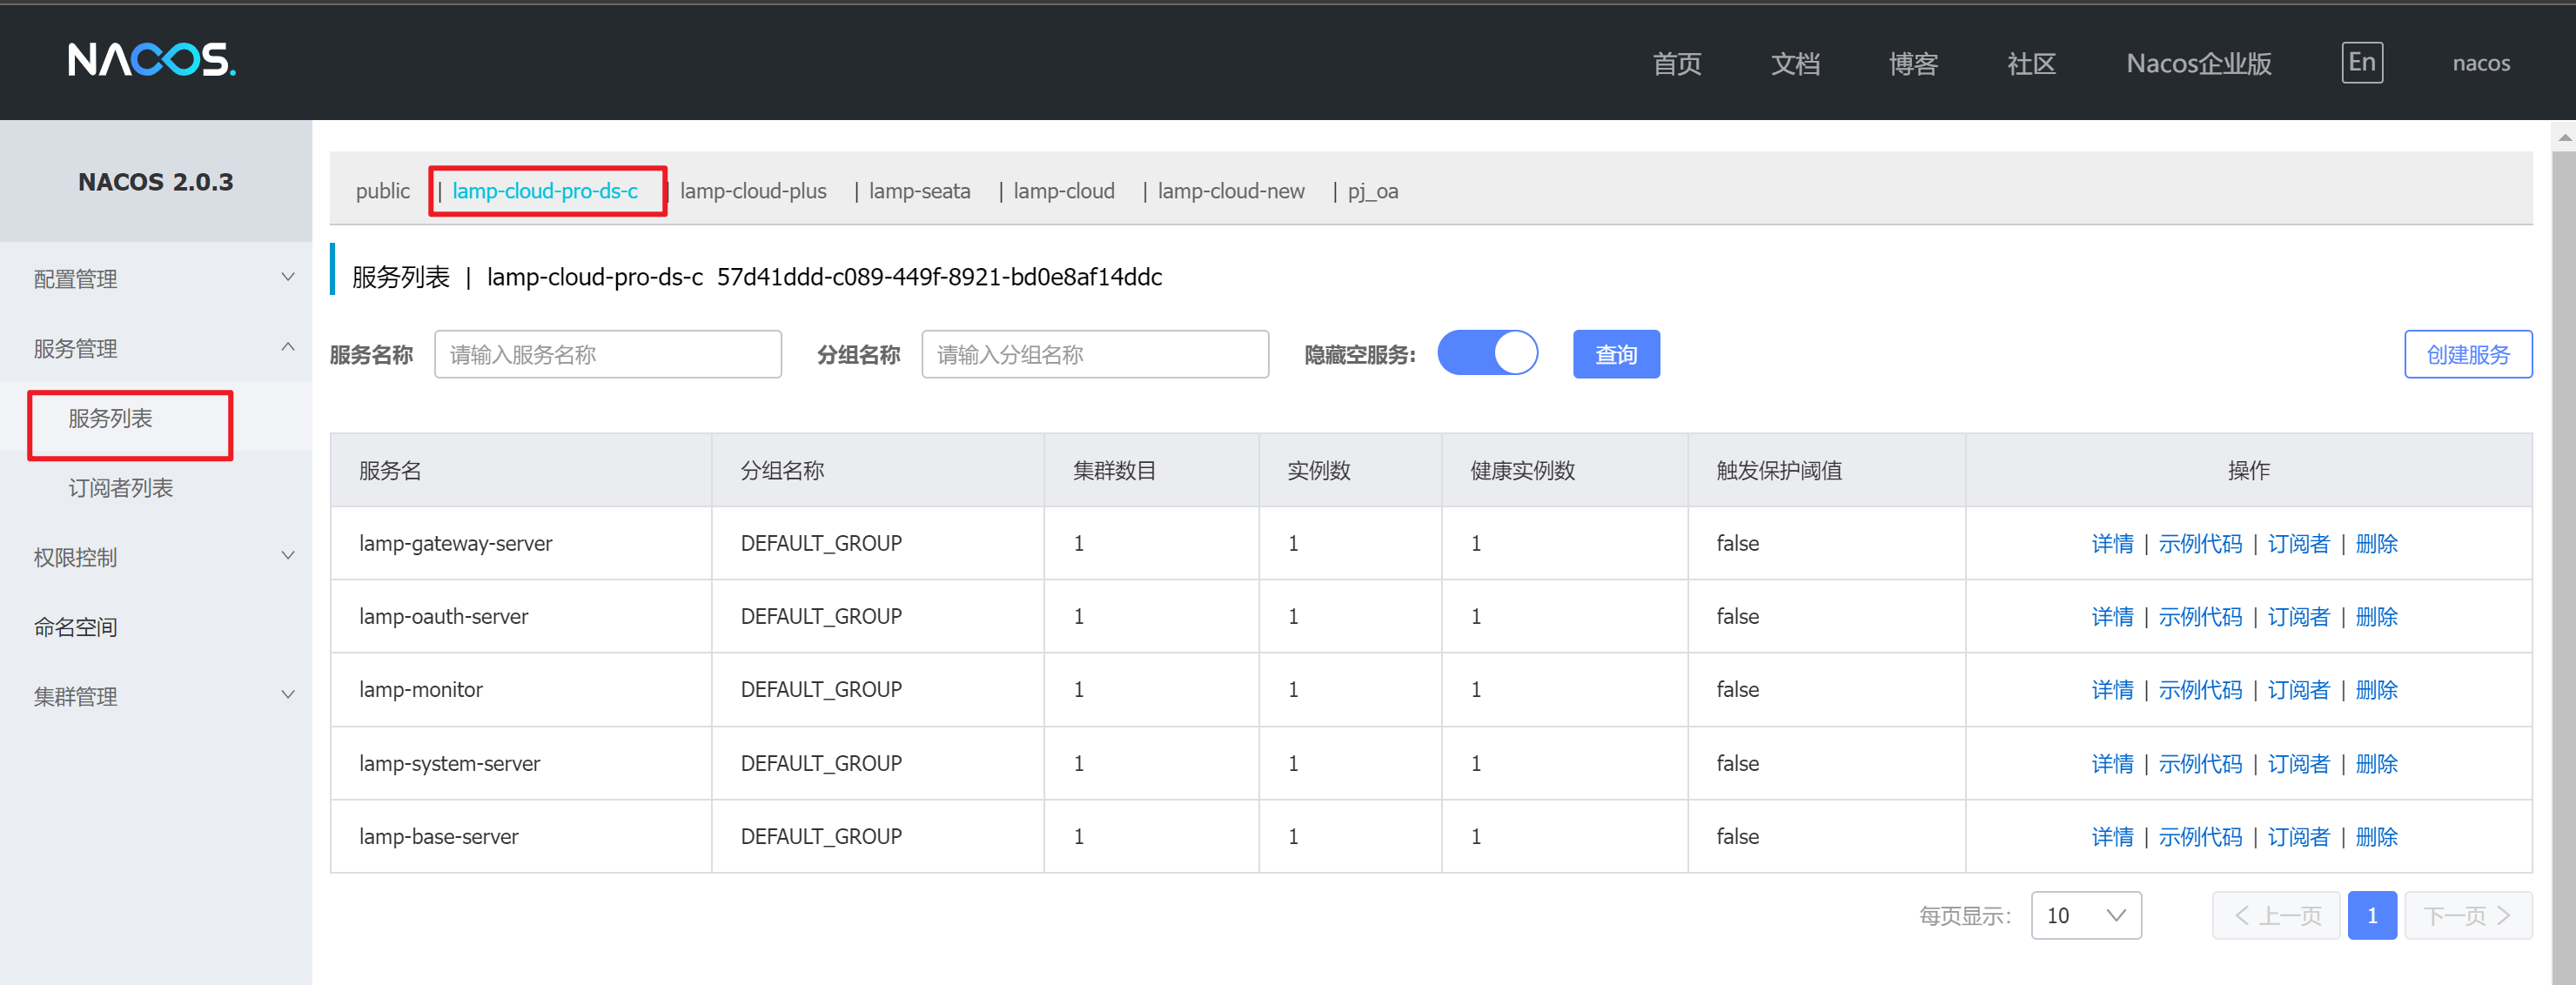View 示例代码 for lamp-monitor
The height and width of the screenshot is (985, 2576).
click(2199, 690)
